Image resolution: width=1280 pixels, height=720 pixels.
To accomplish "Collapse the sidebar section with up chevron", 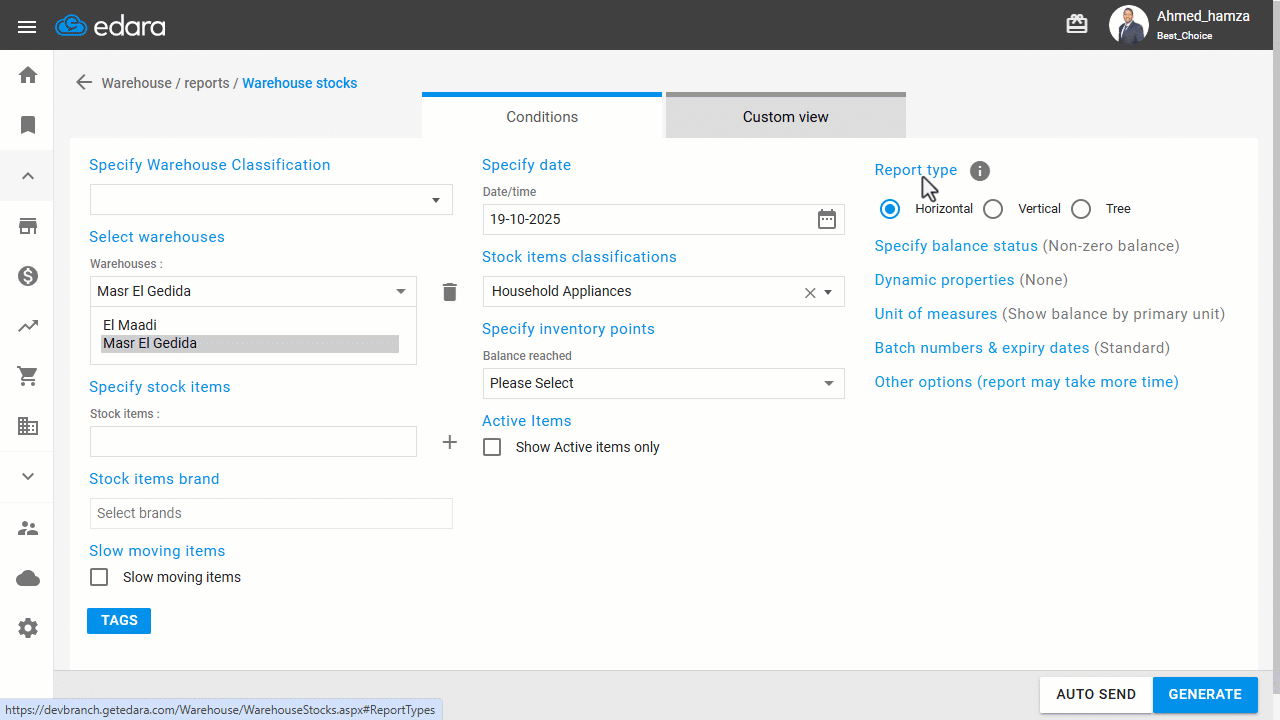I will coord(28,176).
